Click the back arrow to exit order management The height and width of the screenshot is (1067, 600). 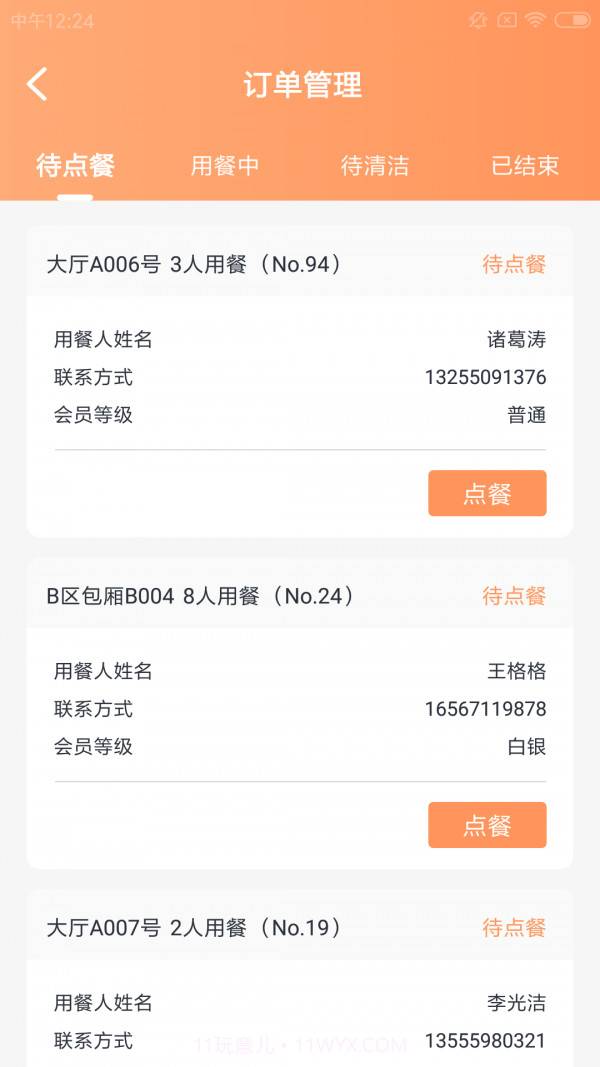click(37, 85)
